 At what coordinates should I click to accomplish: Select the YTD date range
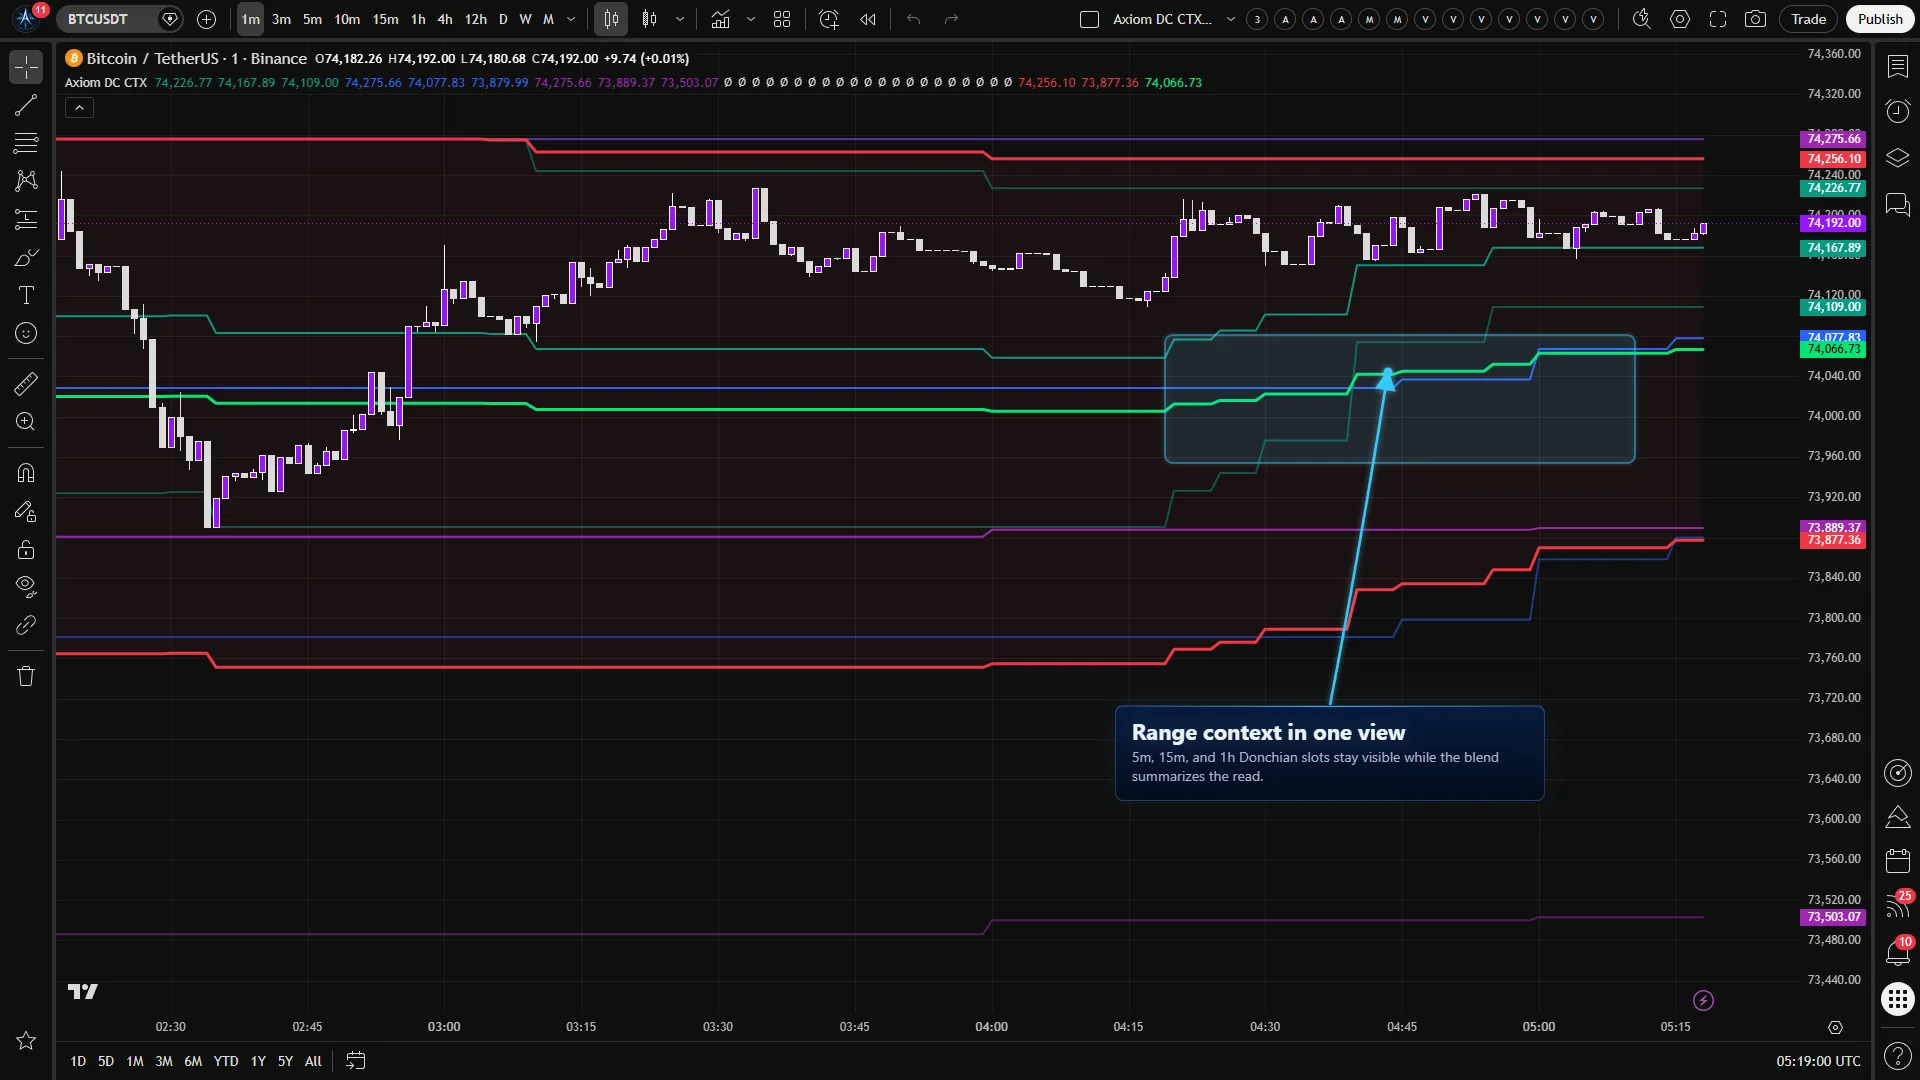(x=226, y=1061)
